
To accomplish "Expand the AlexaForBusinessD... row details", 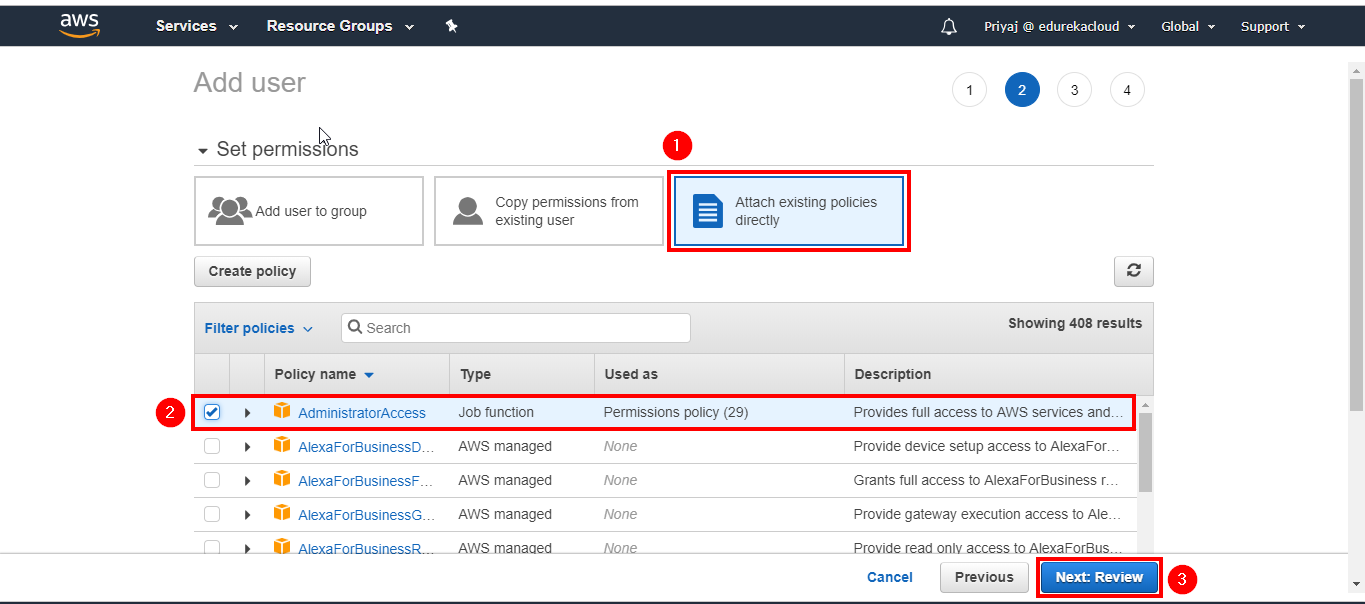I will (247, 447).
